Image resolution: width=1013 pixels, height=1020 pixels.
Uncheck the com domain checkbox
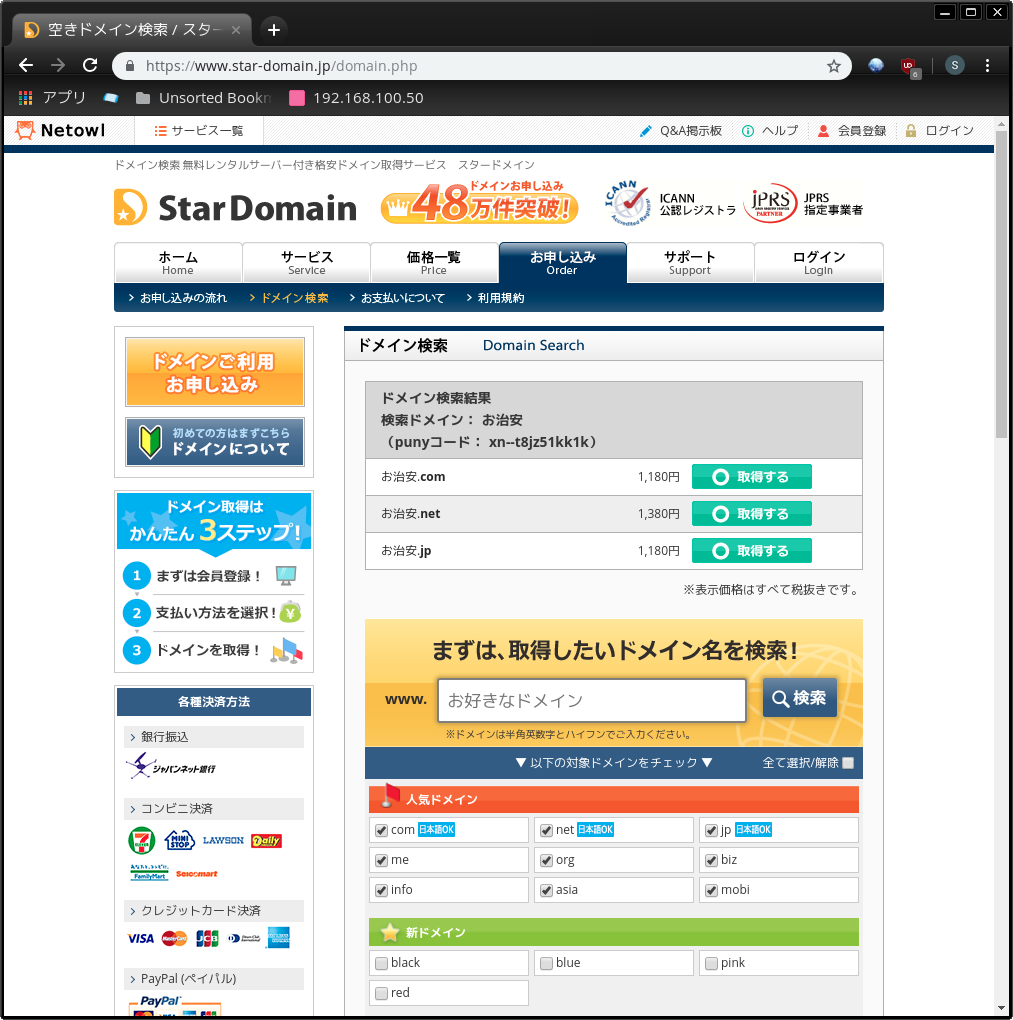(x=381, y=831)
